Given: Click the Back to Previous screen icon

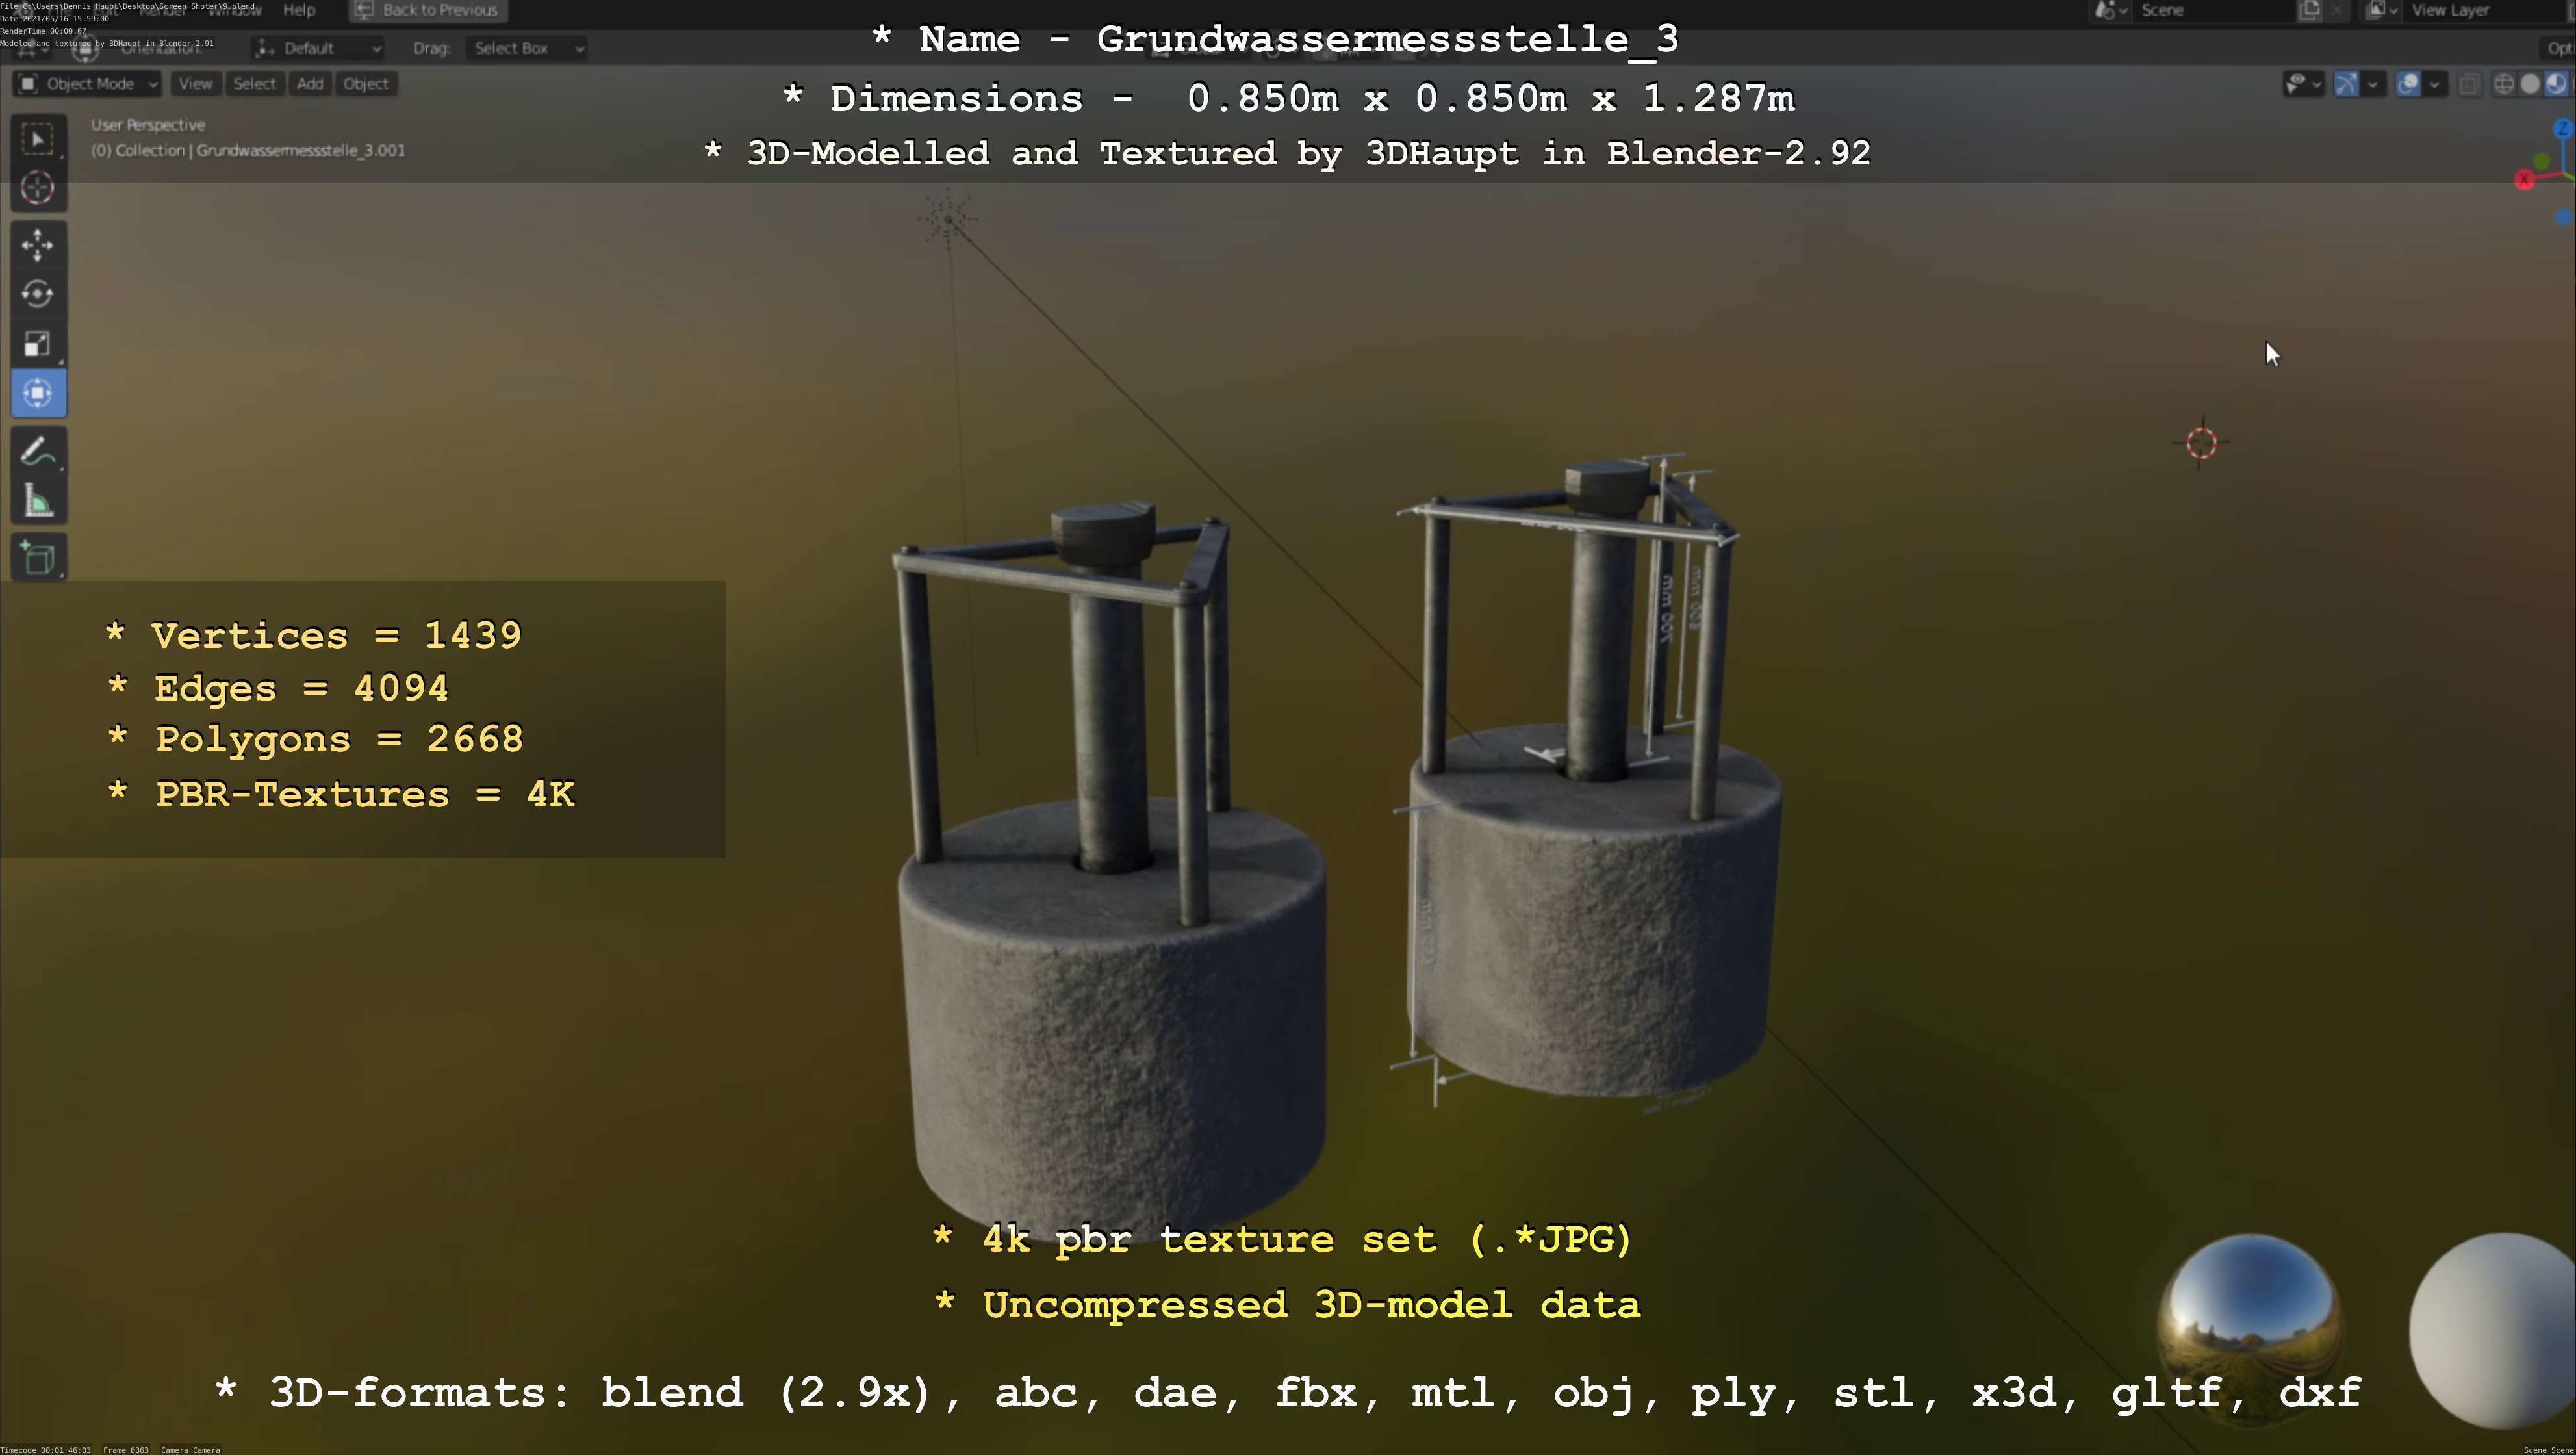Looking at the screenshot, I should coord(364,10).
